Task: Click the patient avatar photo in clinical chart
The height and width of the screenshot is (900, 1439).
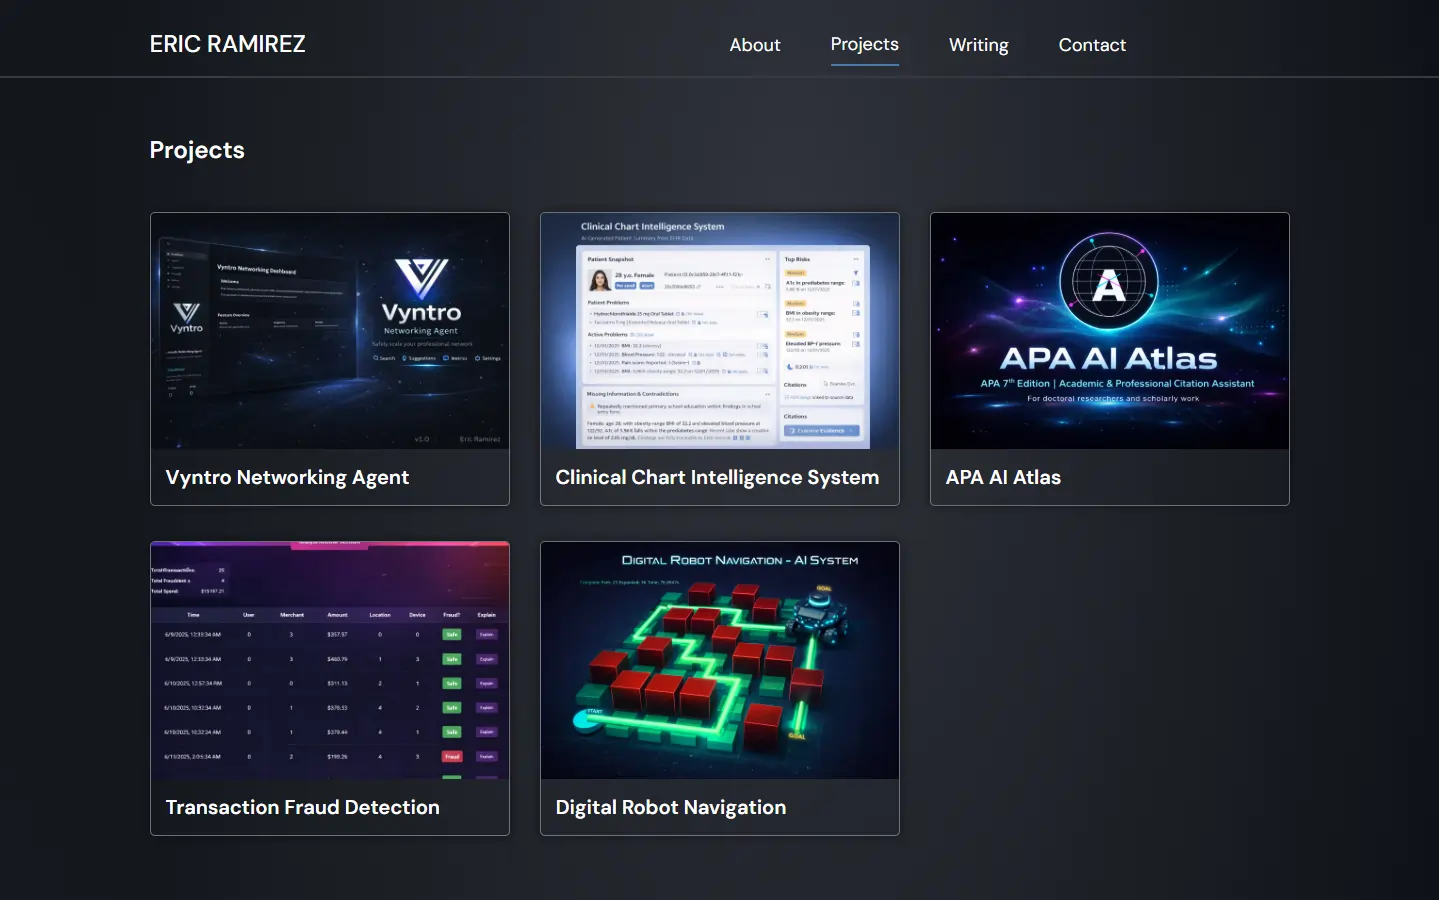Action: tap(600, 280)
